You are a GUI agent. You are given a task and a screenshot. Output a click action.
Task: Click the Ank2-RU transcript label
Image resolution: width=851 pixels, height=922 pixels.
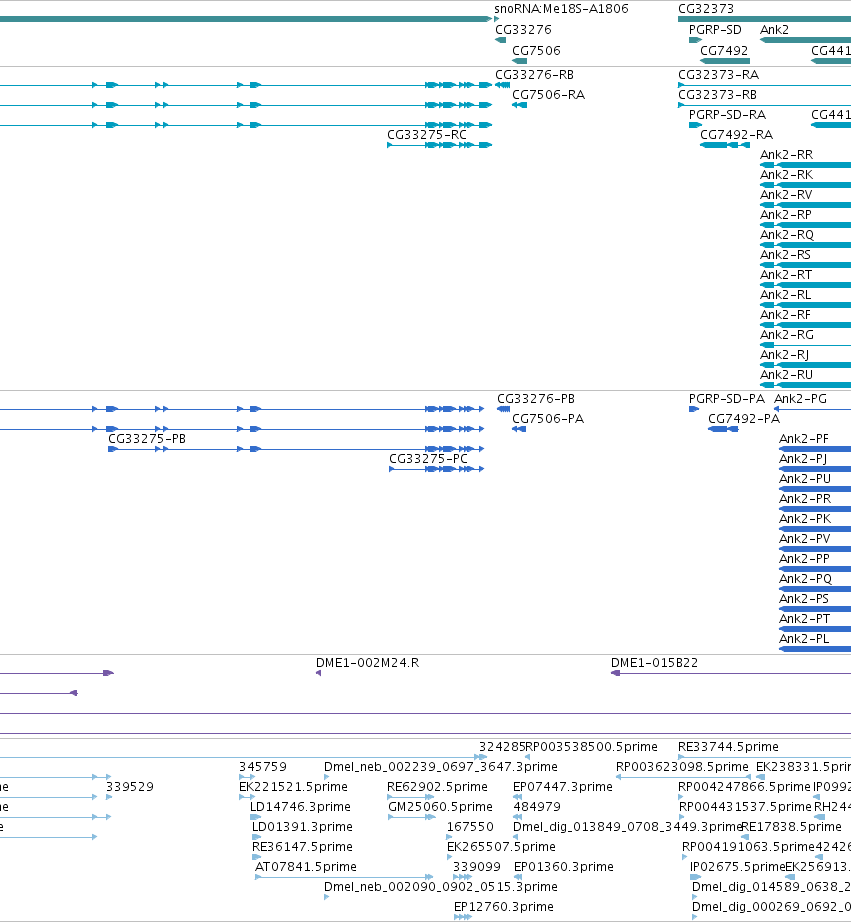(786, 375)
